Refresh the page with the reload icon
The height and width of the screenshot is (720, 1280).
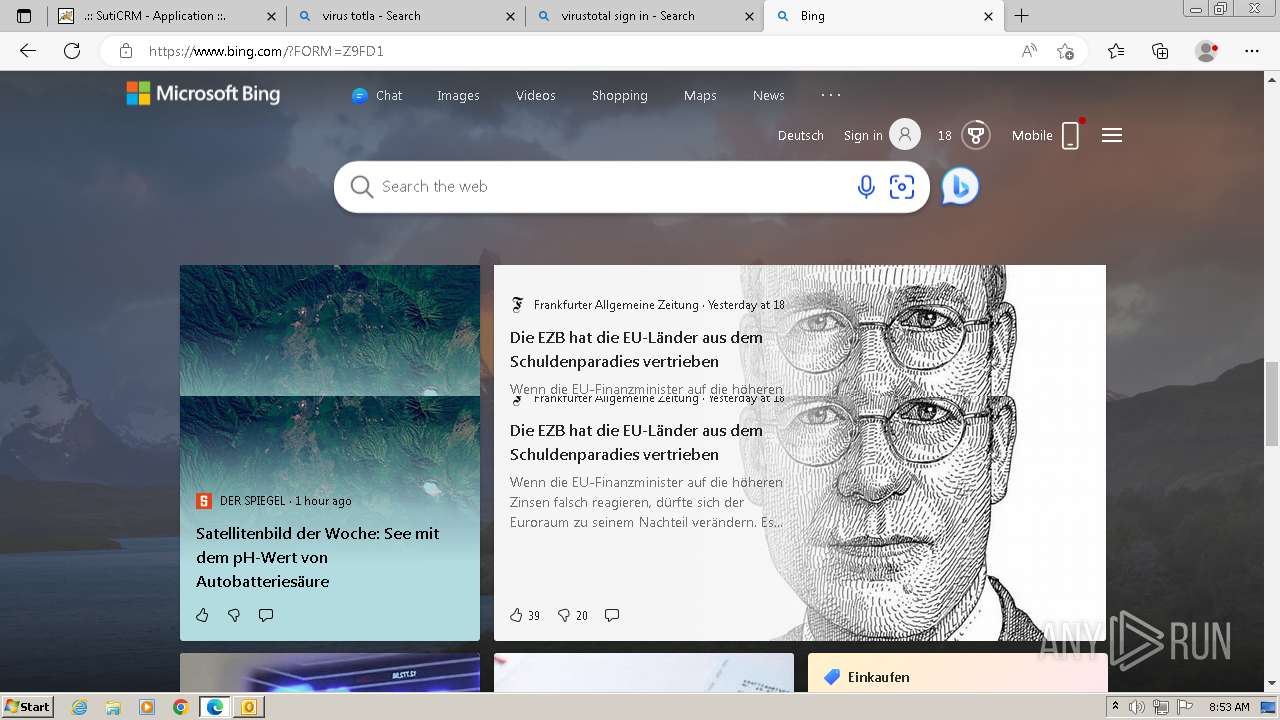tap(72, 51)
